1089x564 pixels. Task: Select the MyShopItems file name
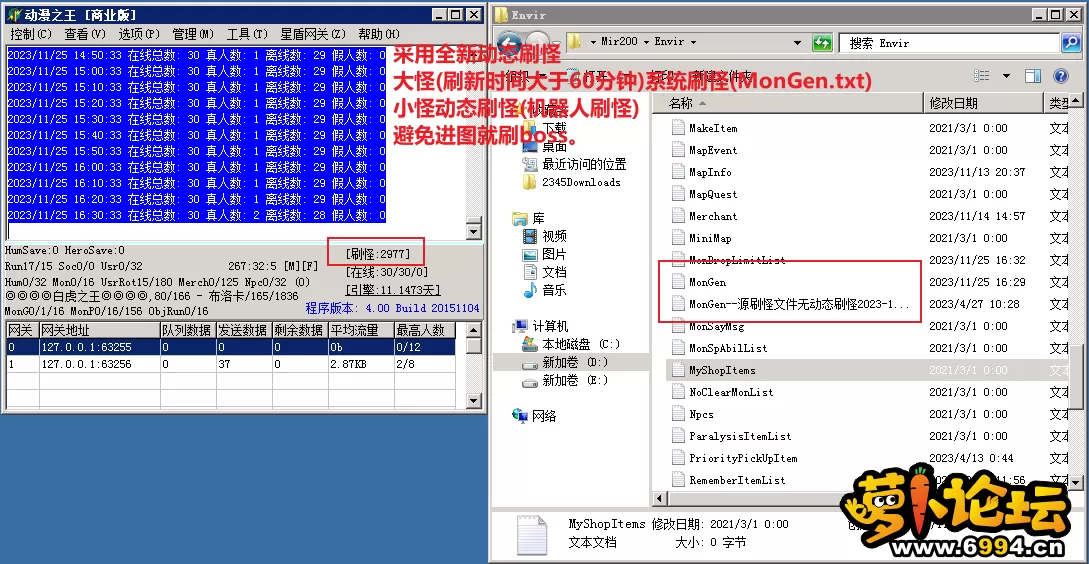pyautogui.click(x=722, y=370)
